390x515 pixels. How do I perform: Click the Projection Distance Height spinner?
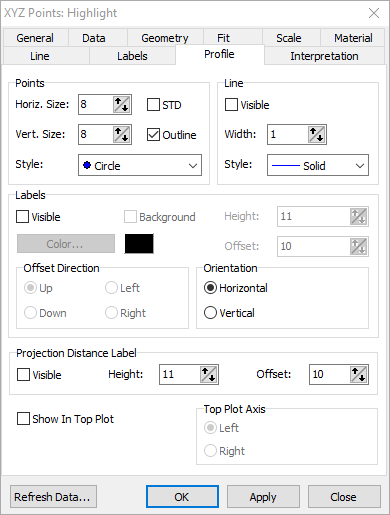pyautogui.click(x=209, y=374)
